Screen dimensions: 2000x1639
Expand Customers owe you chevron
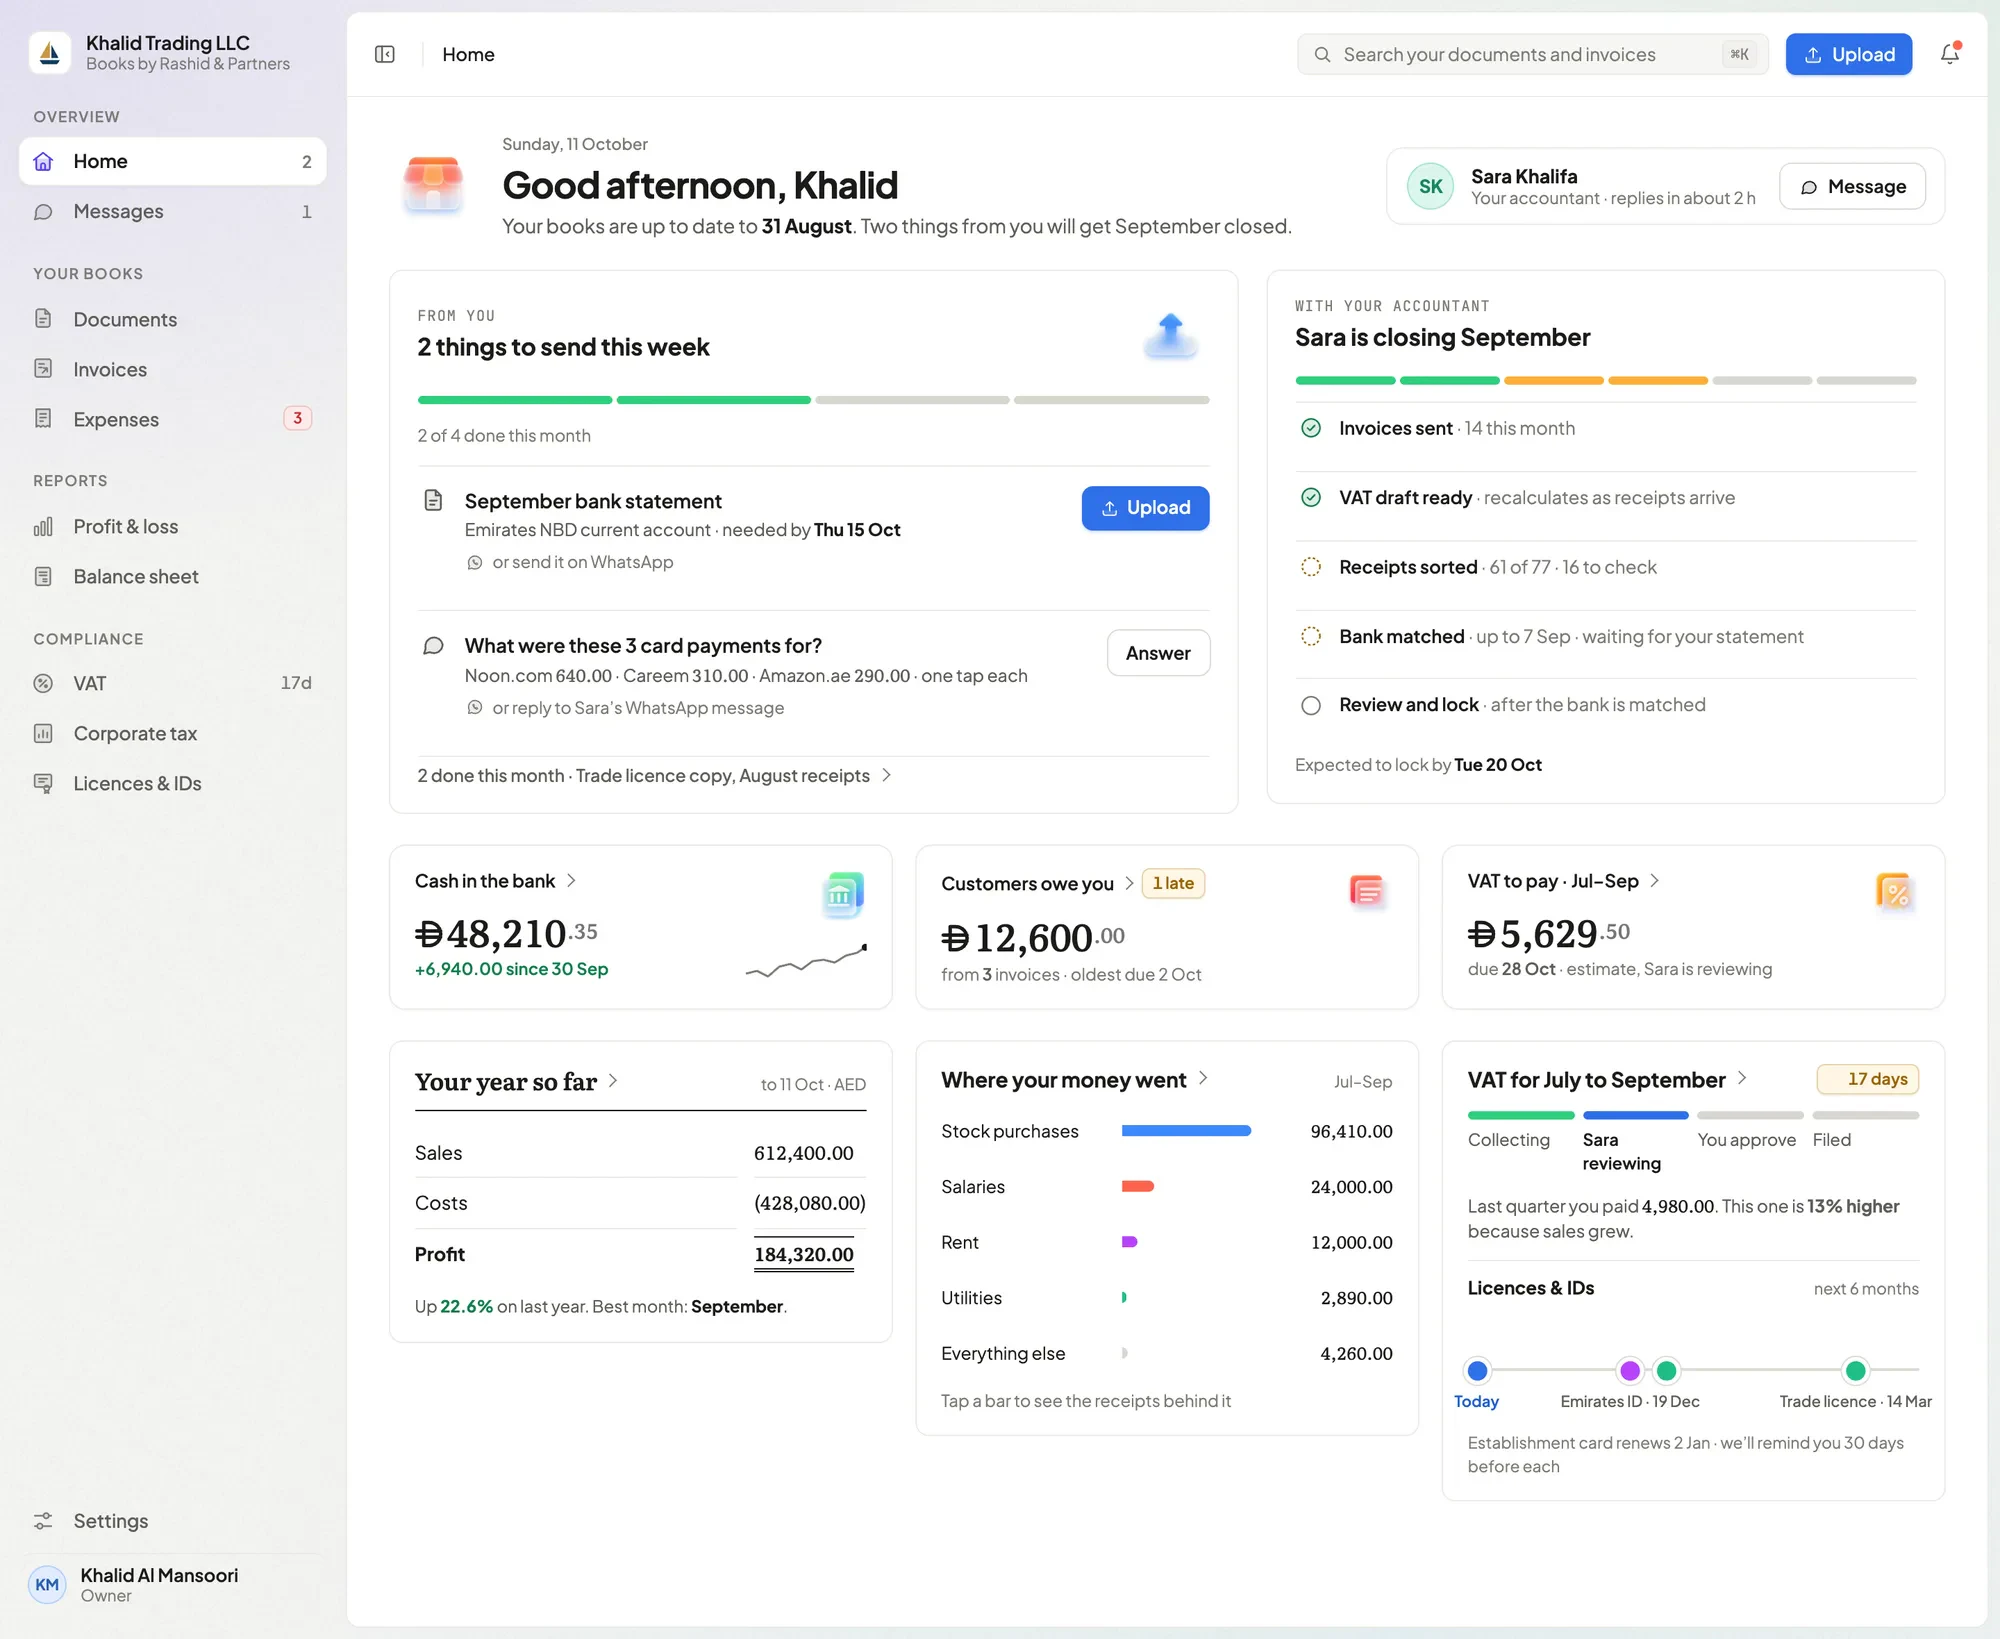(1129, 883)
